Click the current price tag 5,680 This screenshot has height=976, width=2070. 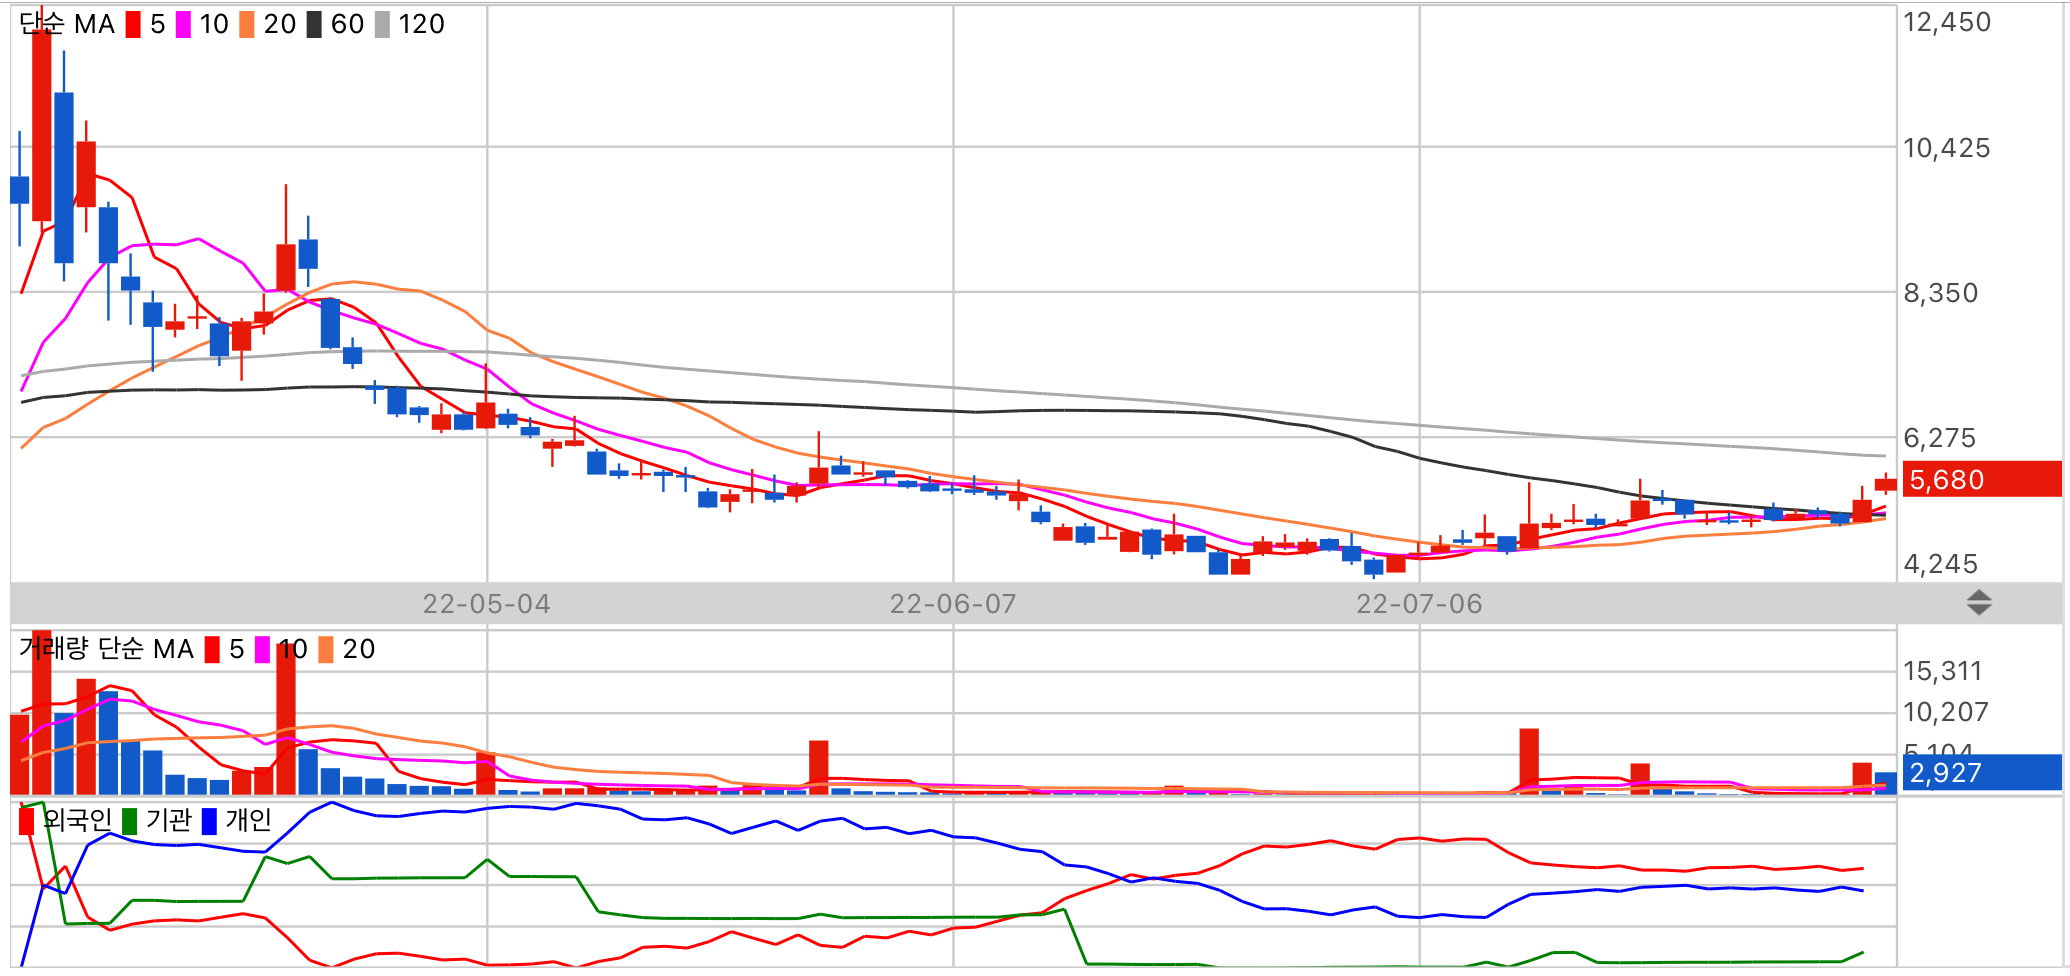(x=1982, y=480)
